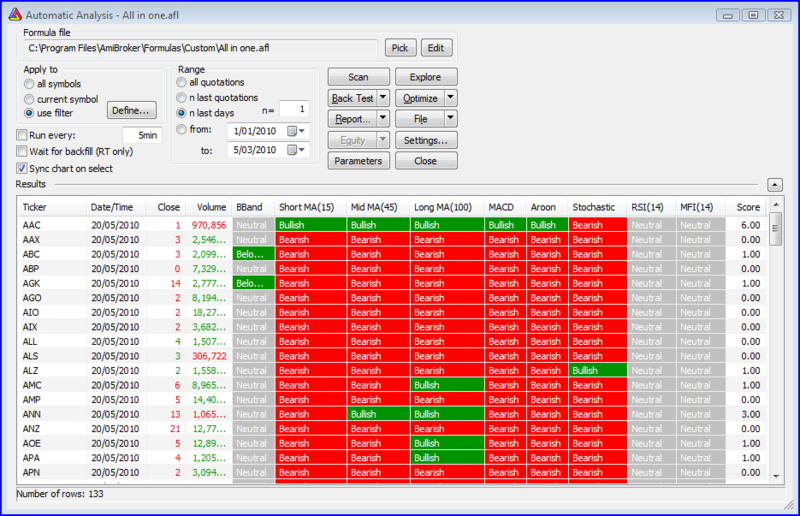Screen dimensions: 800x516
Task: Sort results by the Short MA(15) column header
Action: [311, 207]
